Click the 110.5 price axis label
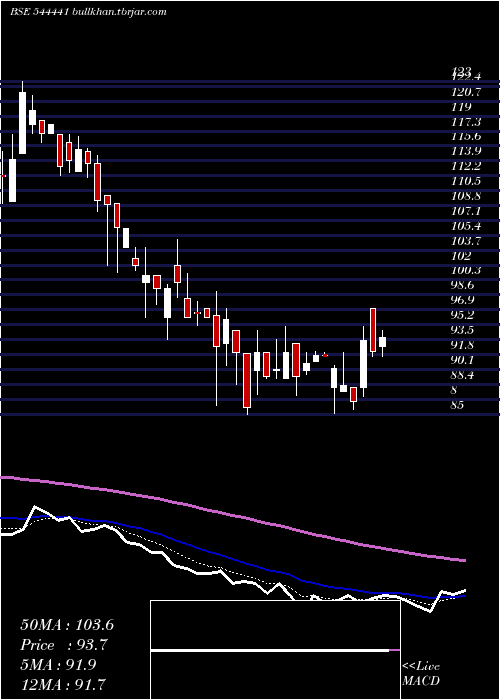 coord(466,181)
